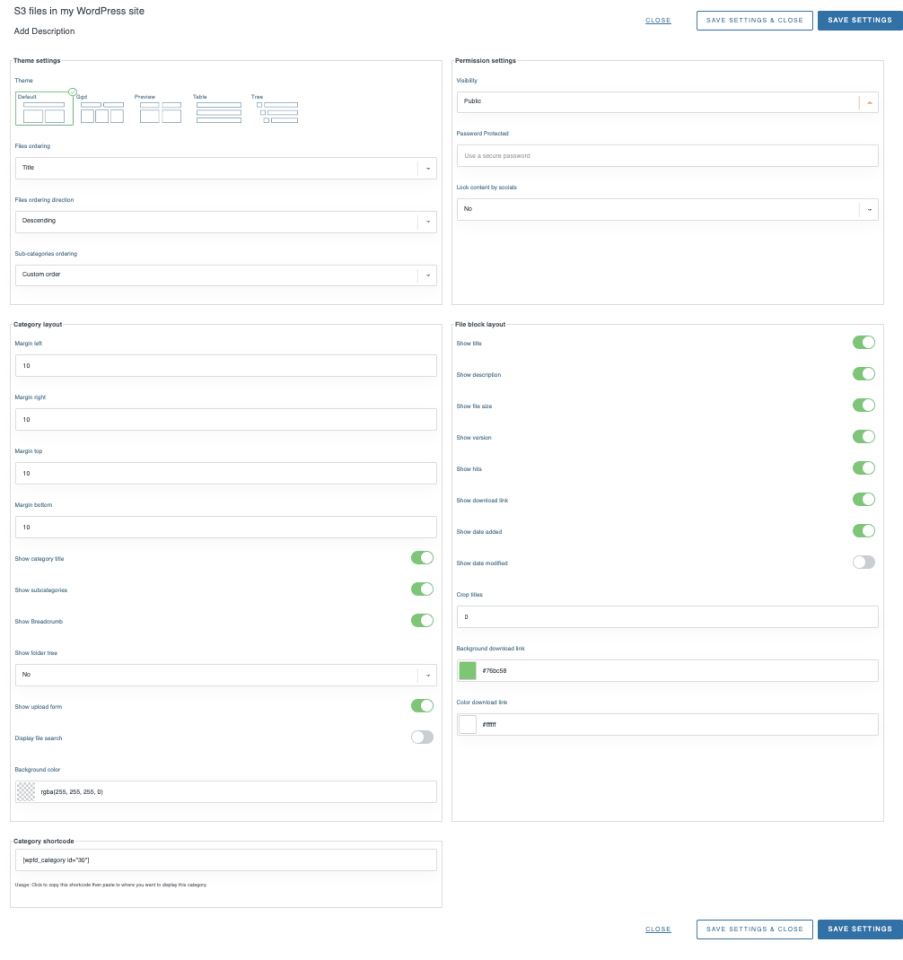Expand the Visibility dropdown set to Public
The width and height of the screenshot is (903, 960).
coord(667,102)
